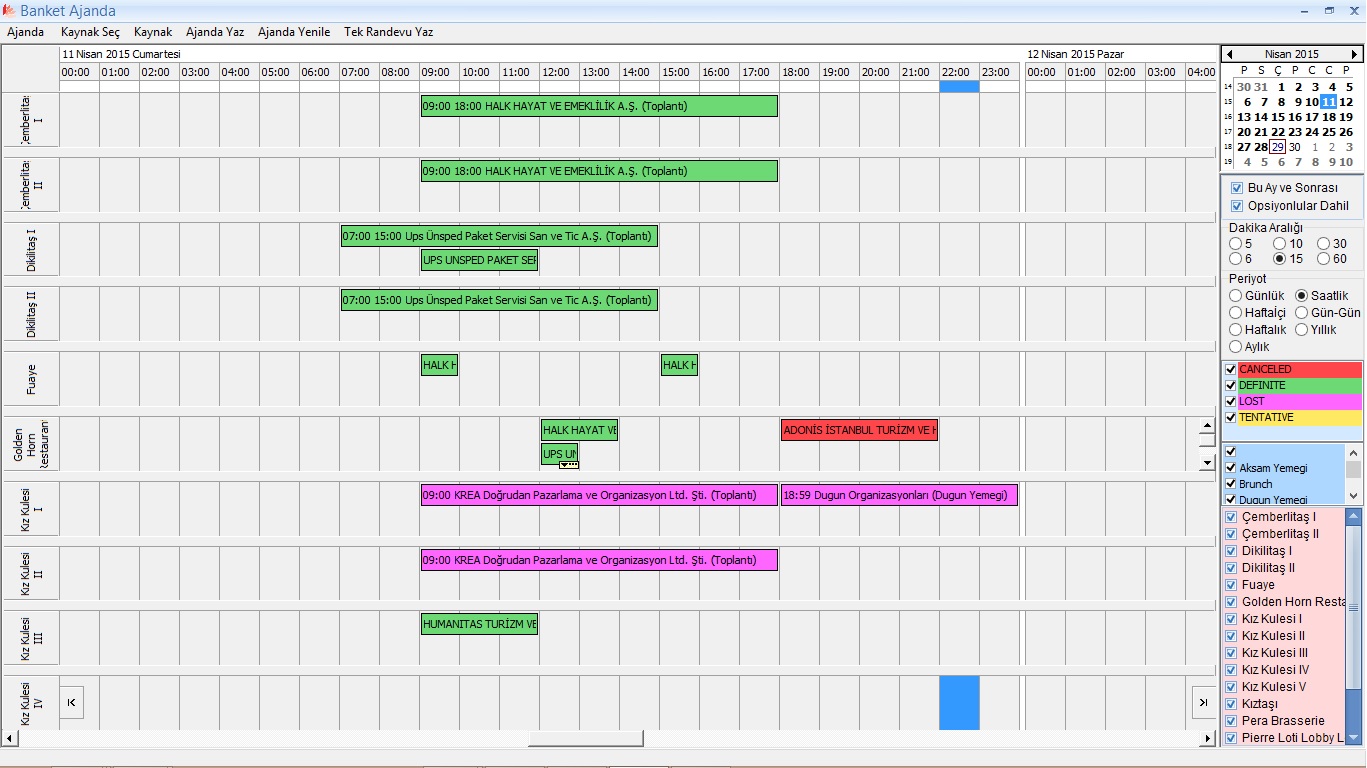Image resolution: width=1367 pixels, height=768 pixels.
Task: Go to previous month in calendar
Action: [x=1229, y=54]
